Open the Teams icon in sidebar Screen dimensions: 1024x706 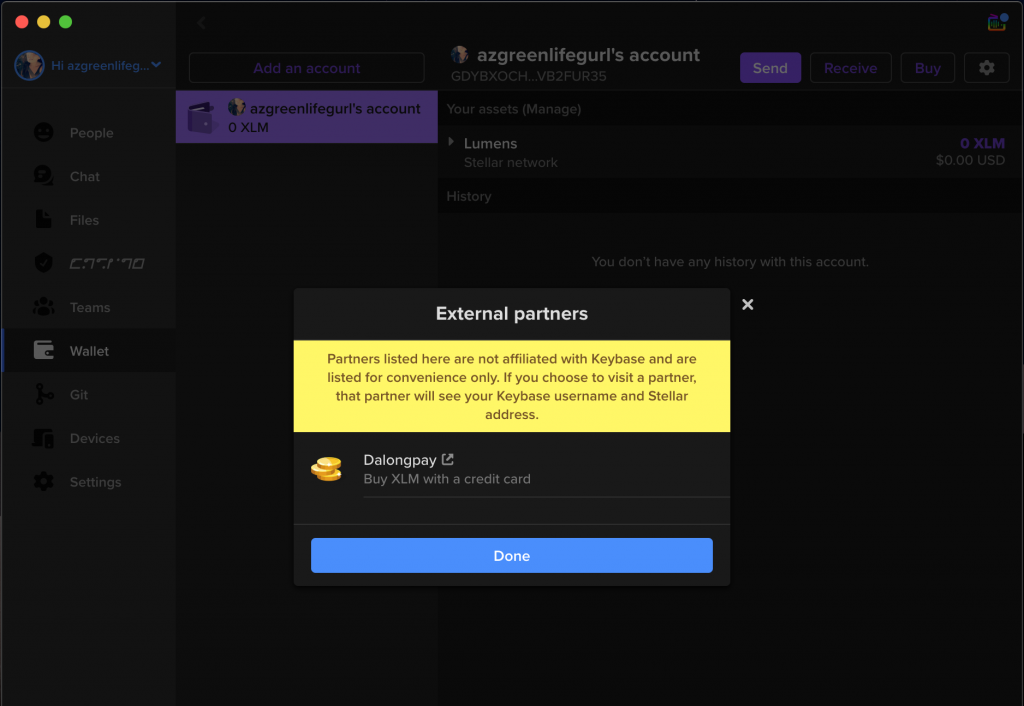[44, 306]
